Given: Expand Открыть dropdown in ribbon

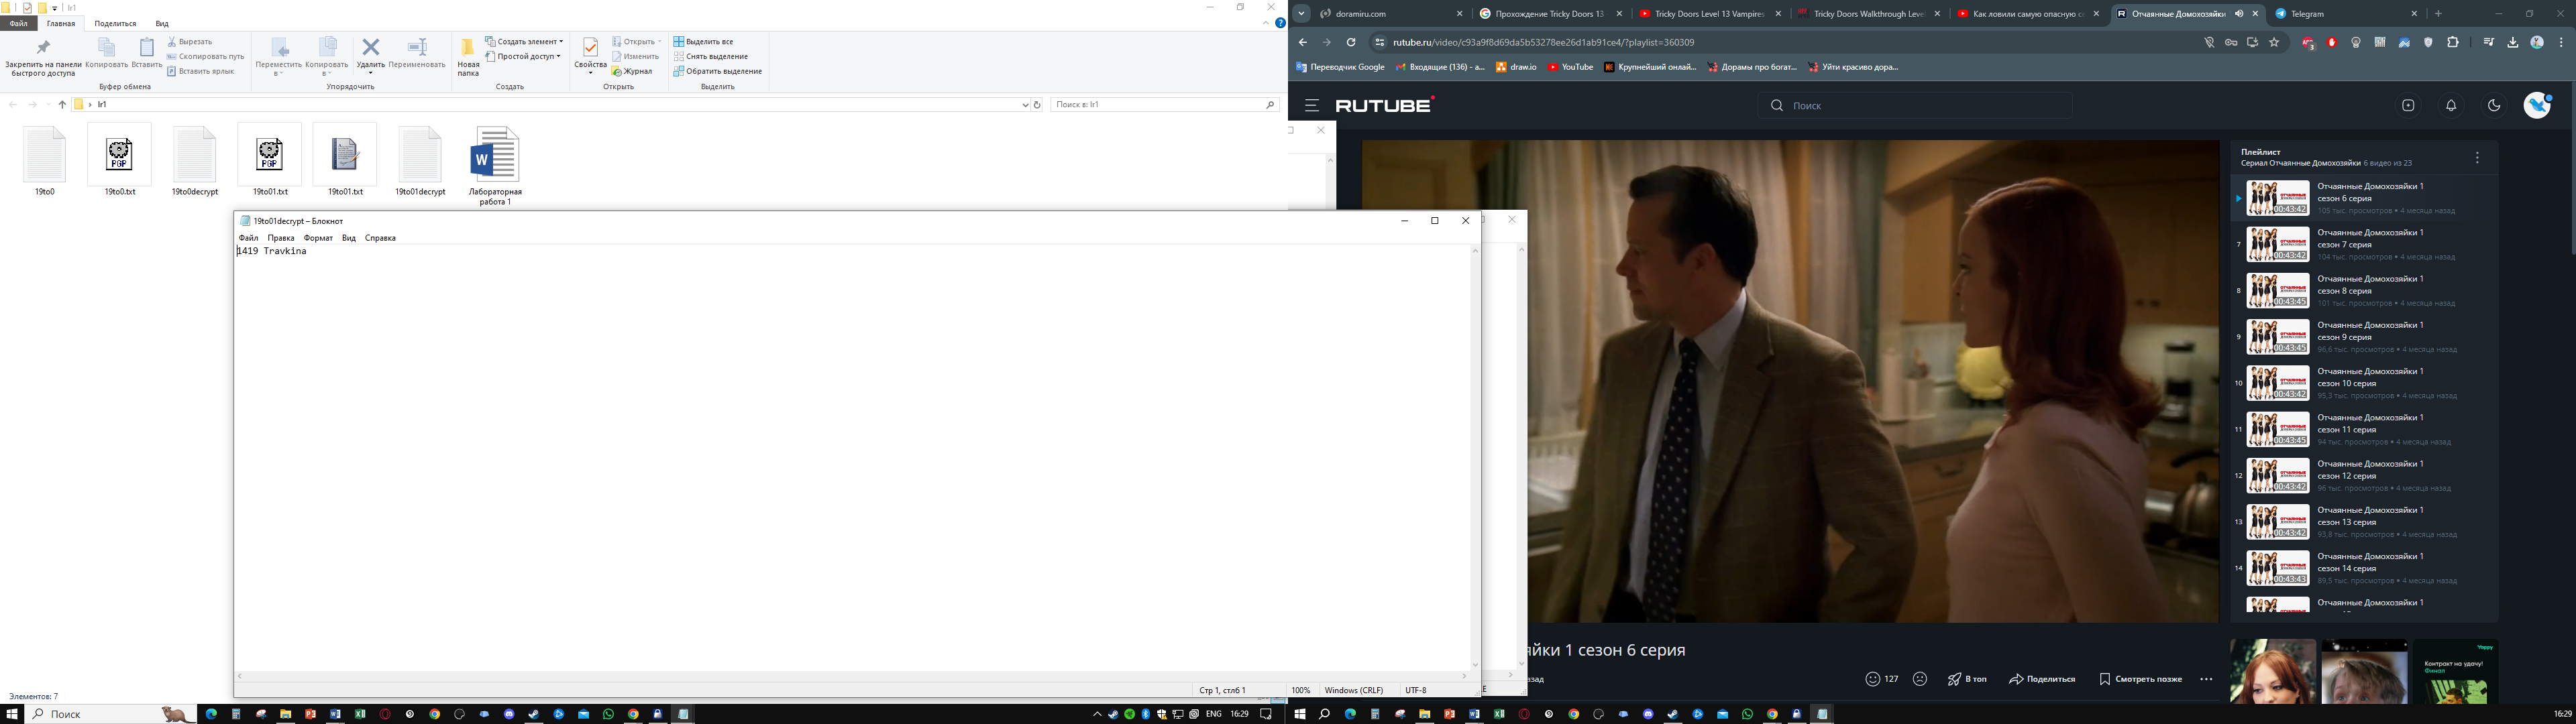Looking at the screenshot, I should (x=637, y=42).
